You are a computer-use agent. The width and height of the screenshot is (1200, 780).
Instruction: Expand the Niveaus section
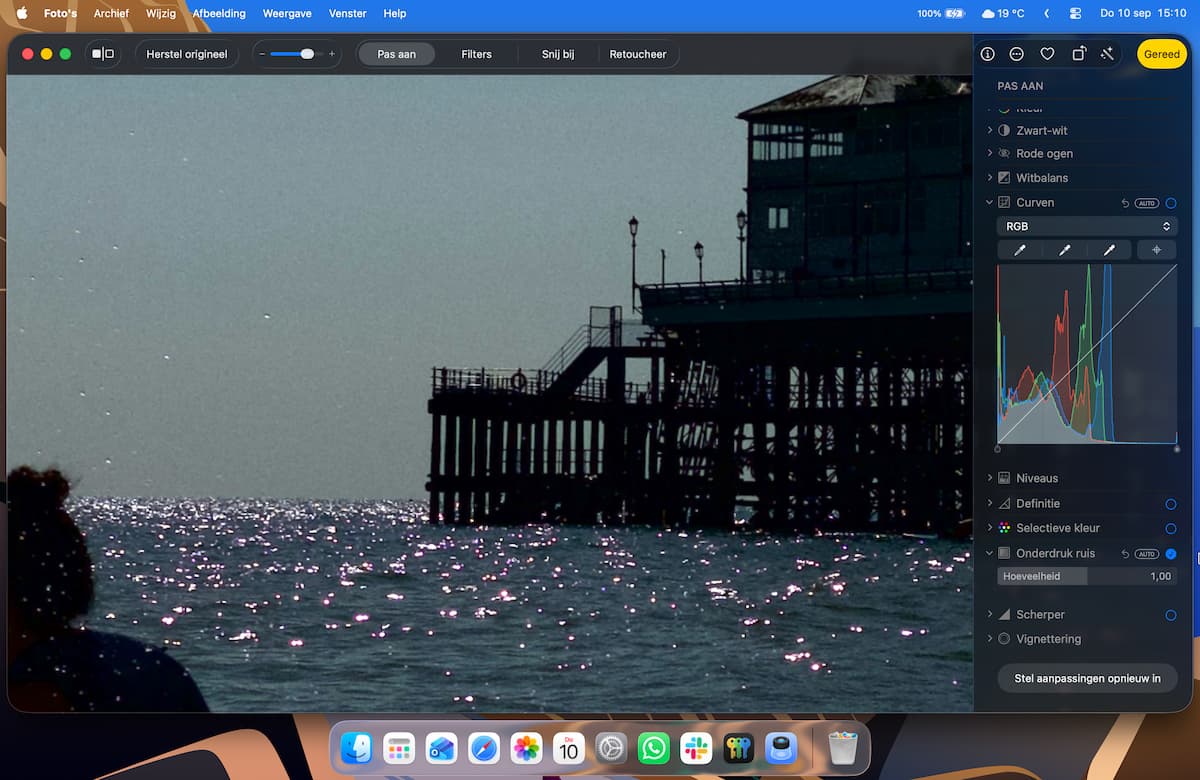click(x=990, y=478)
